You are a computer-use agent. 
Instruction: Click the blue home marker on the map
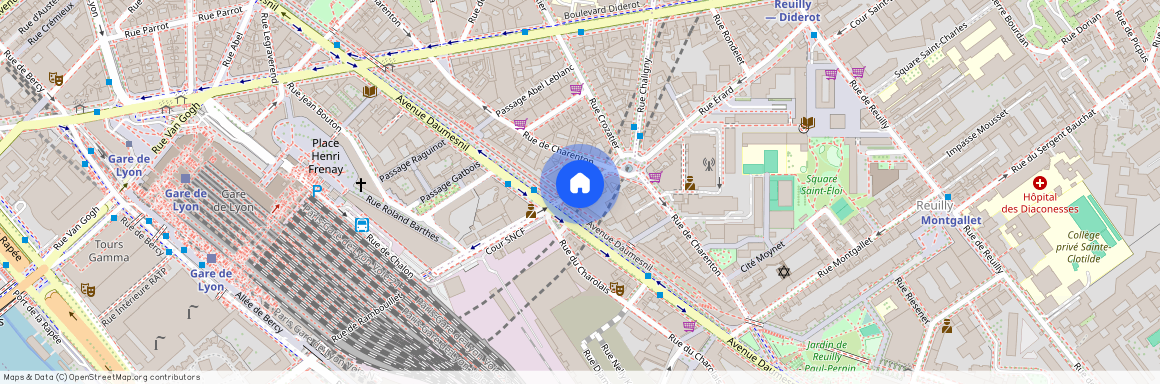click(x=579, y=183)
